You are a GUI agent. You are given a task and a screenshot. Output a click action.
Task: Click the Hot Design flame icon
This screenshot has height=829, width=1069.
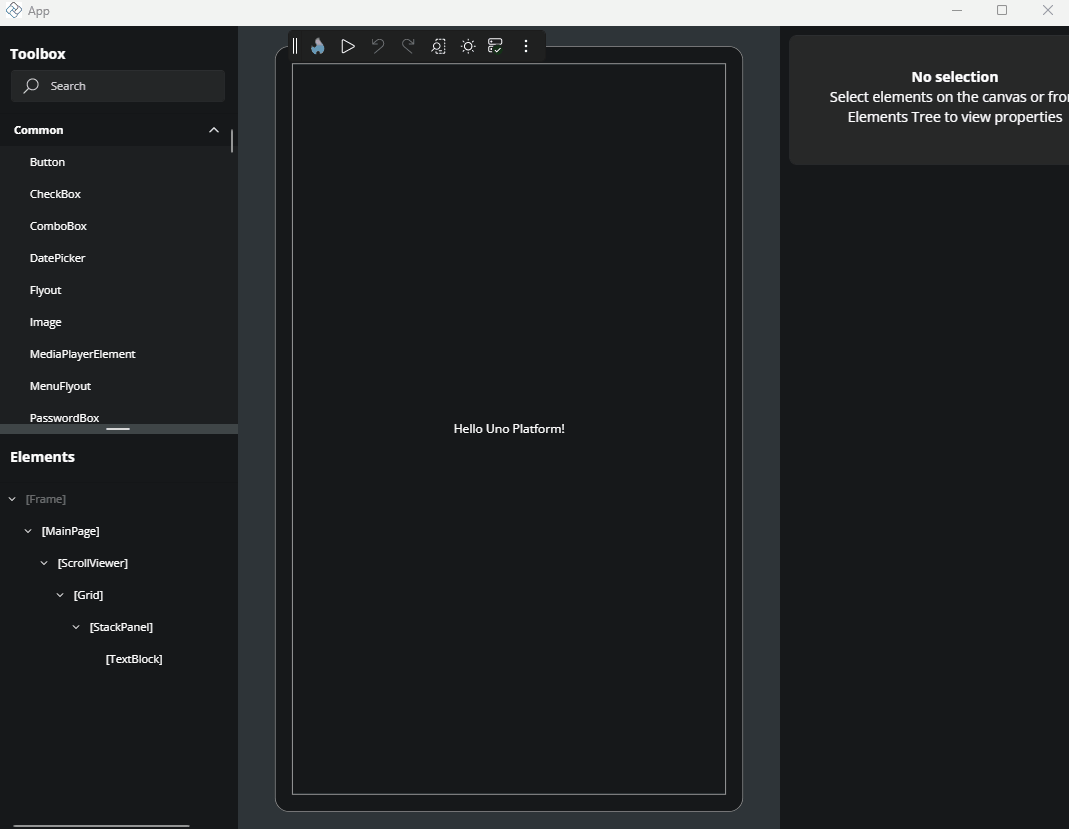317,45
